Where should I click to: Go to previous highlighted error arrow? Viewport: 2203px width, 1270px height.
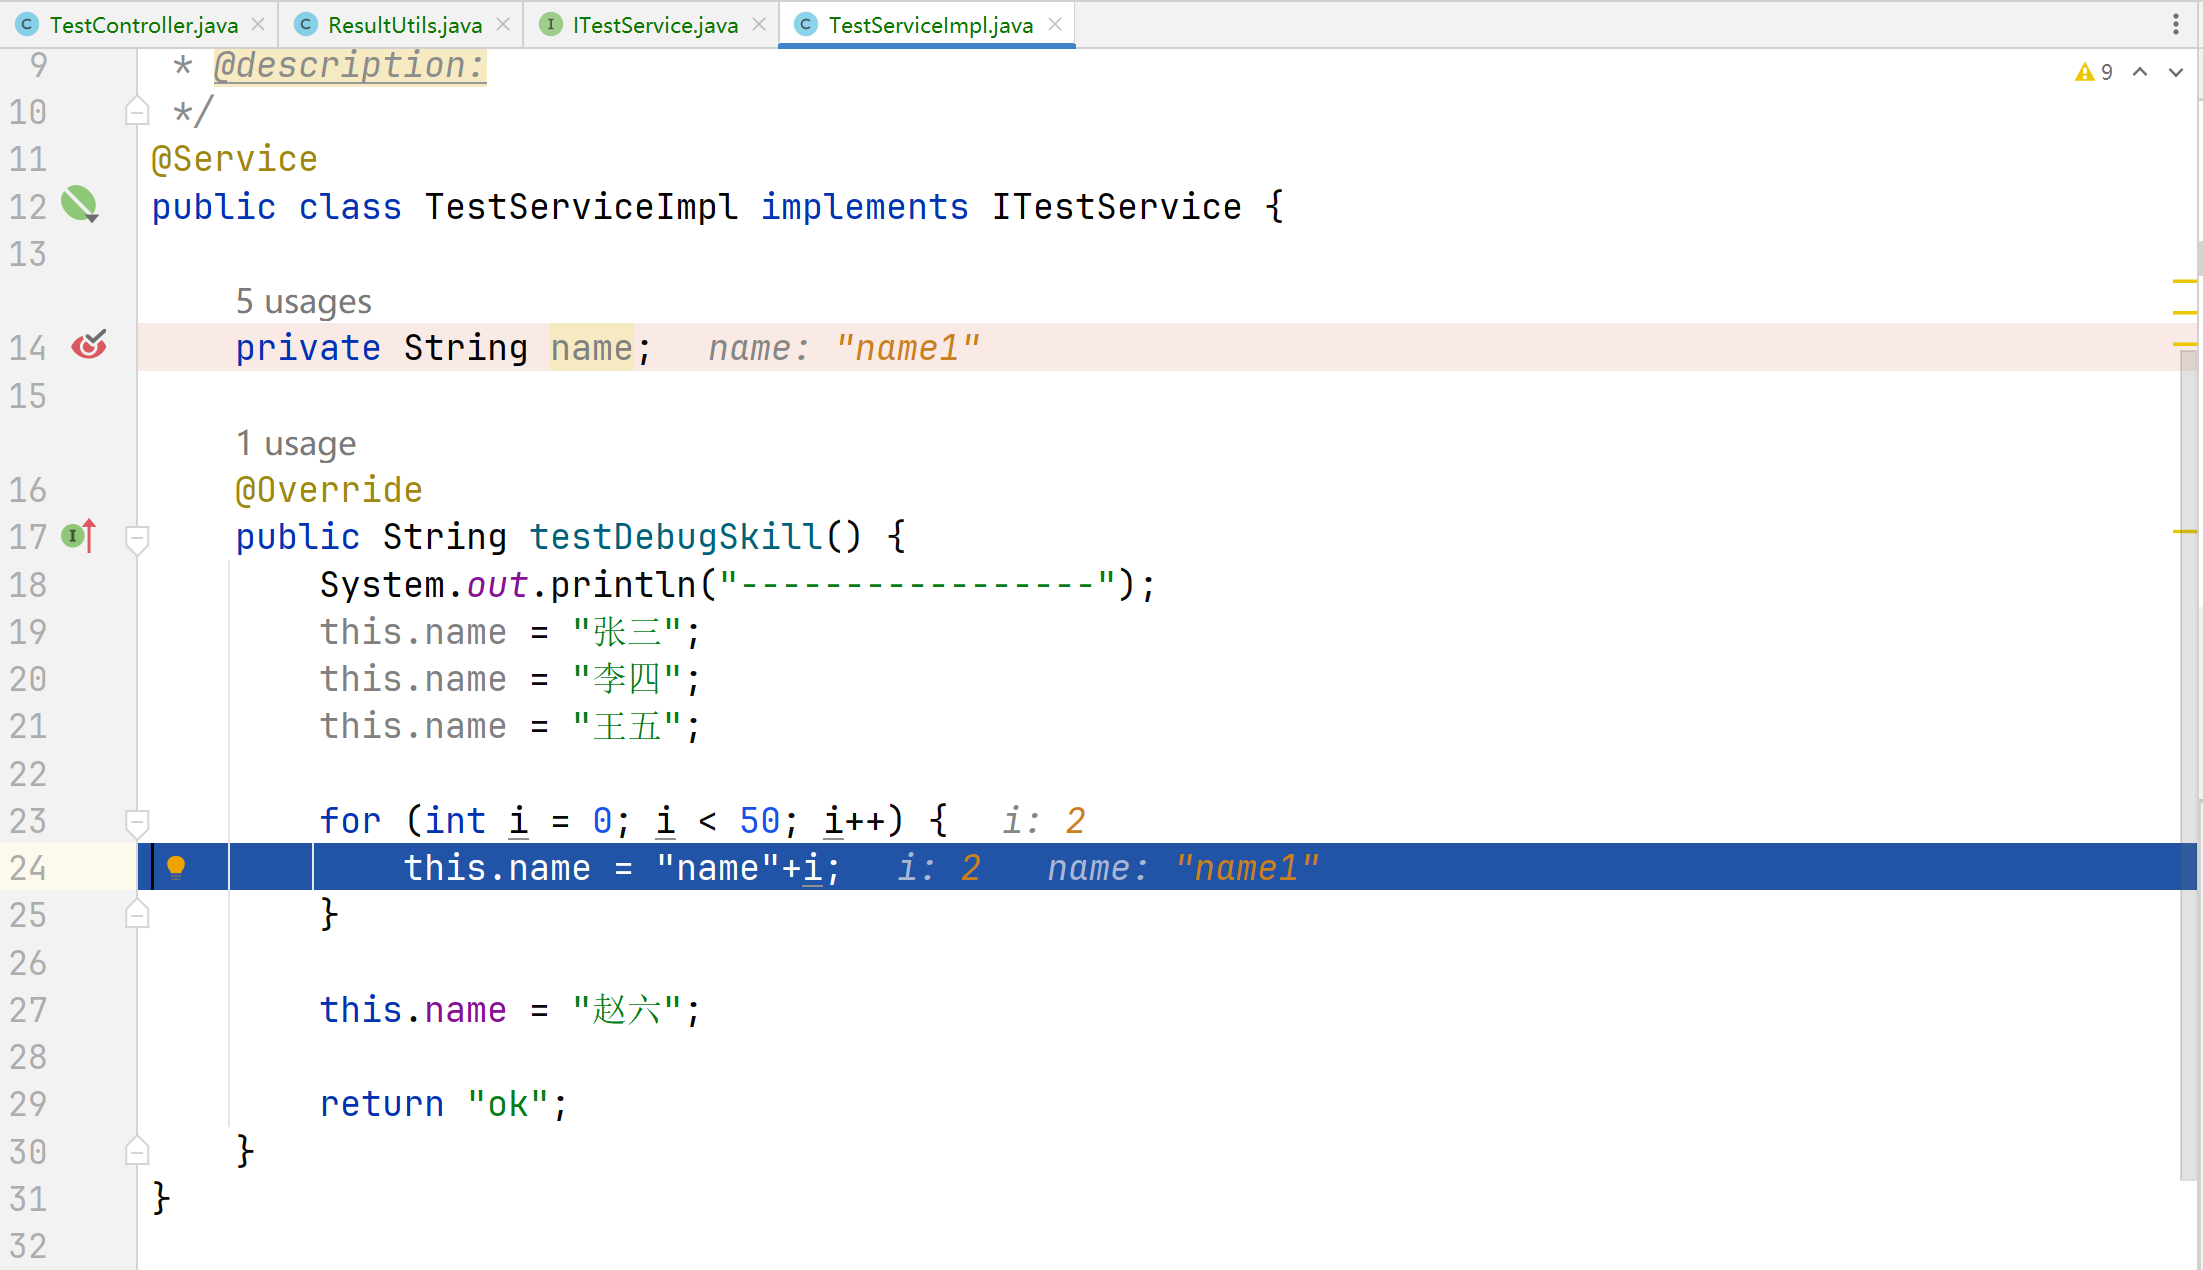point(2140,72)
